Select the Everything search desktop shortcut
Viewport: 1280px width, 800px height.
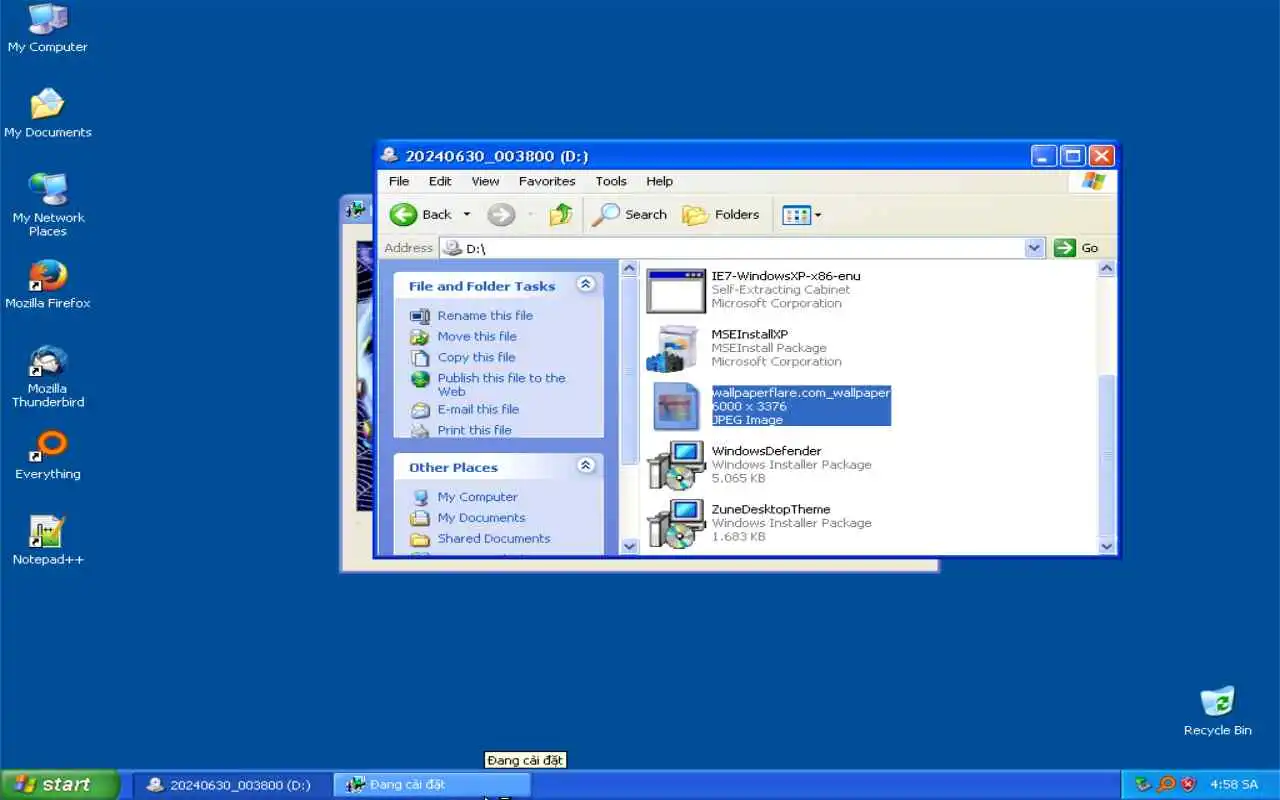click(47, 455)
